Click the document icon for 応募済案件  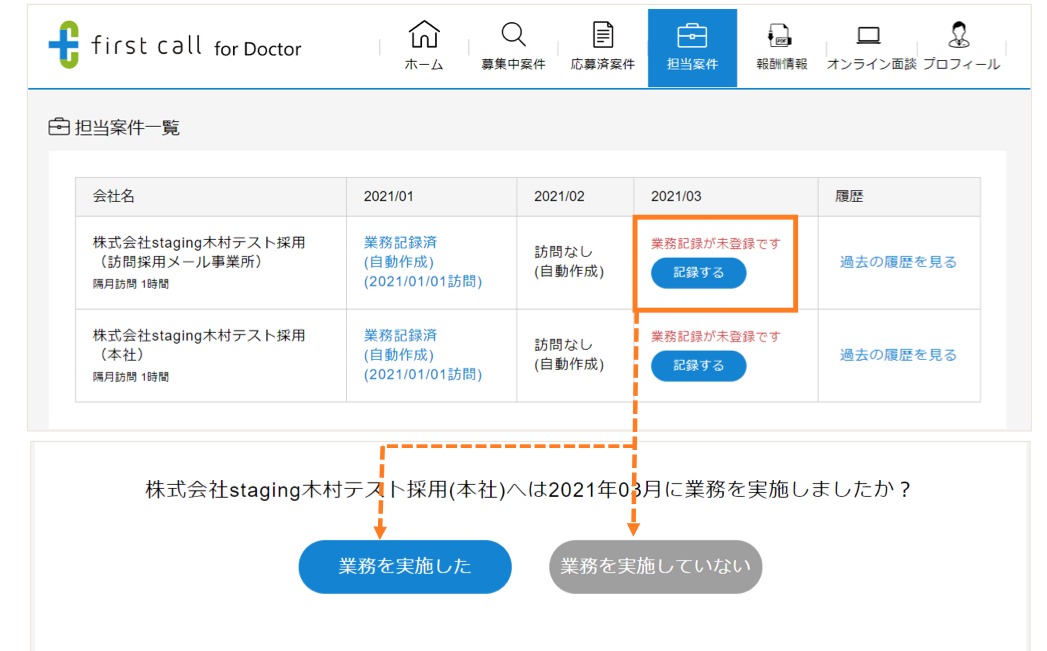coord(603,36)
